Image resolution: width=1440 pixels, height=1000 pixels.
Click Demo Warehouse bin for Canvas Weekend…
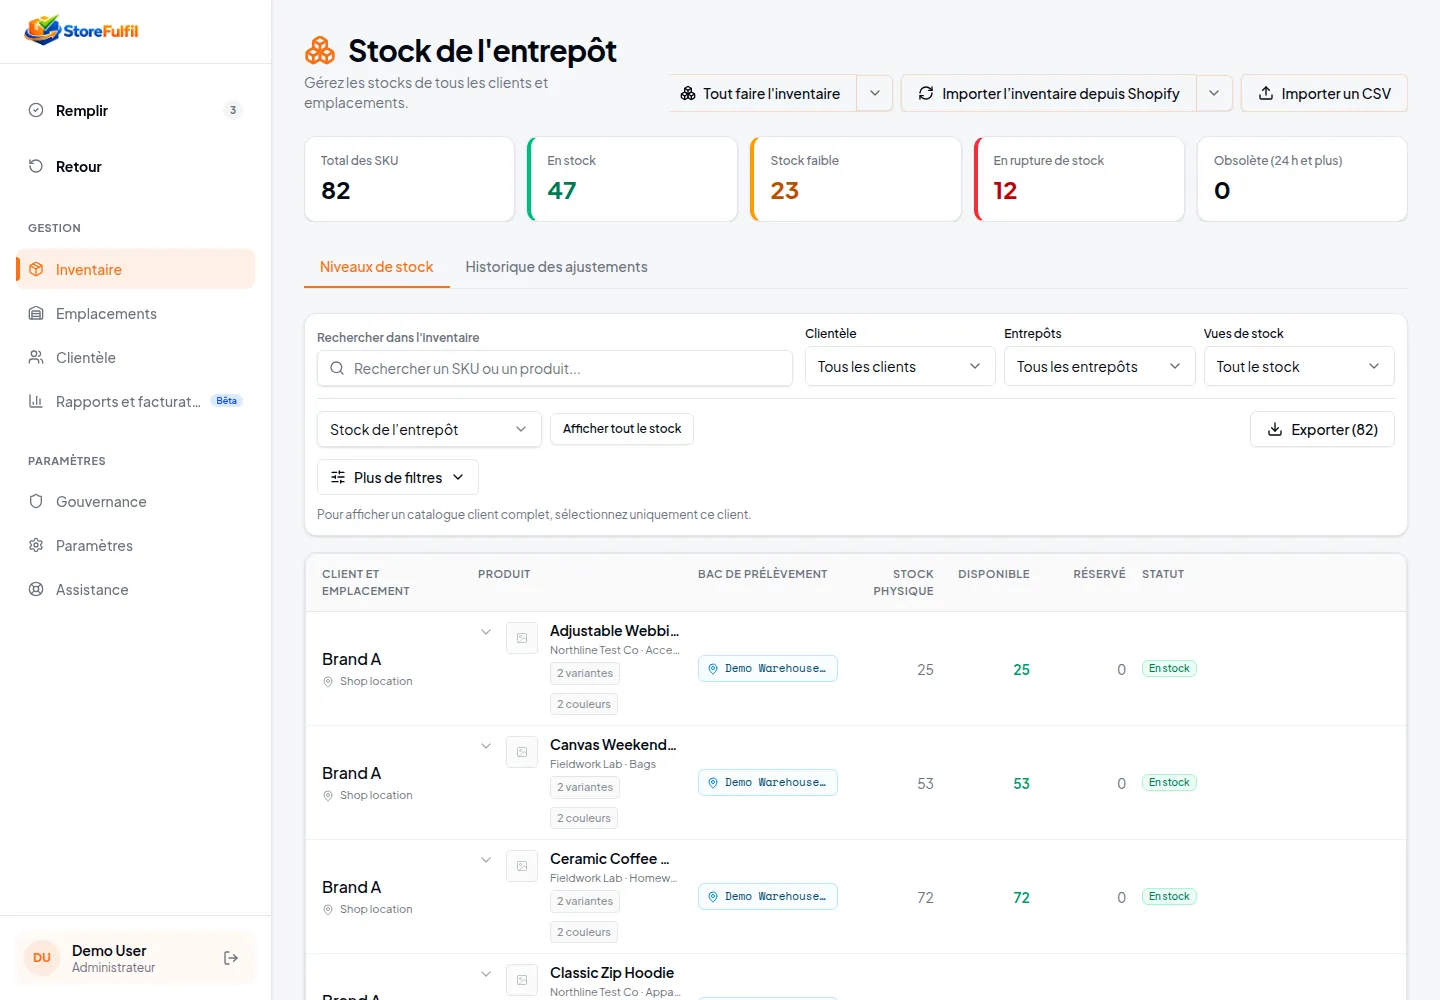click(x=767, y=782)
